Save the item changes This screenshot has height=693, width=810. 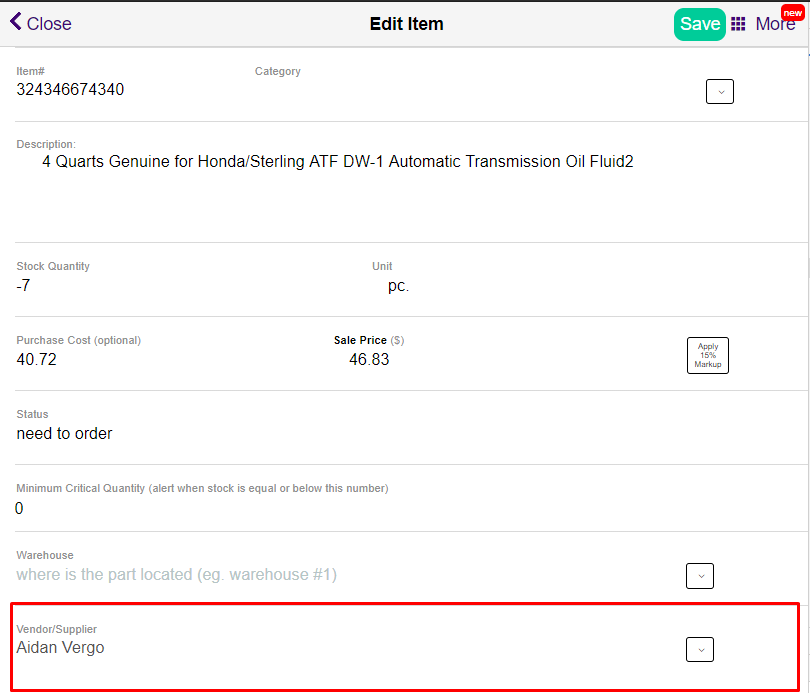click(699, 23)
